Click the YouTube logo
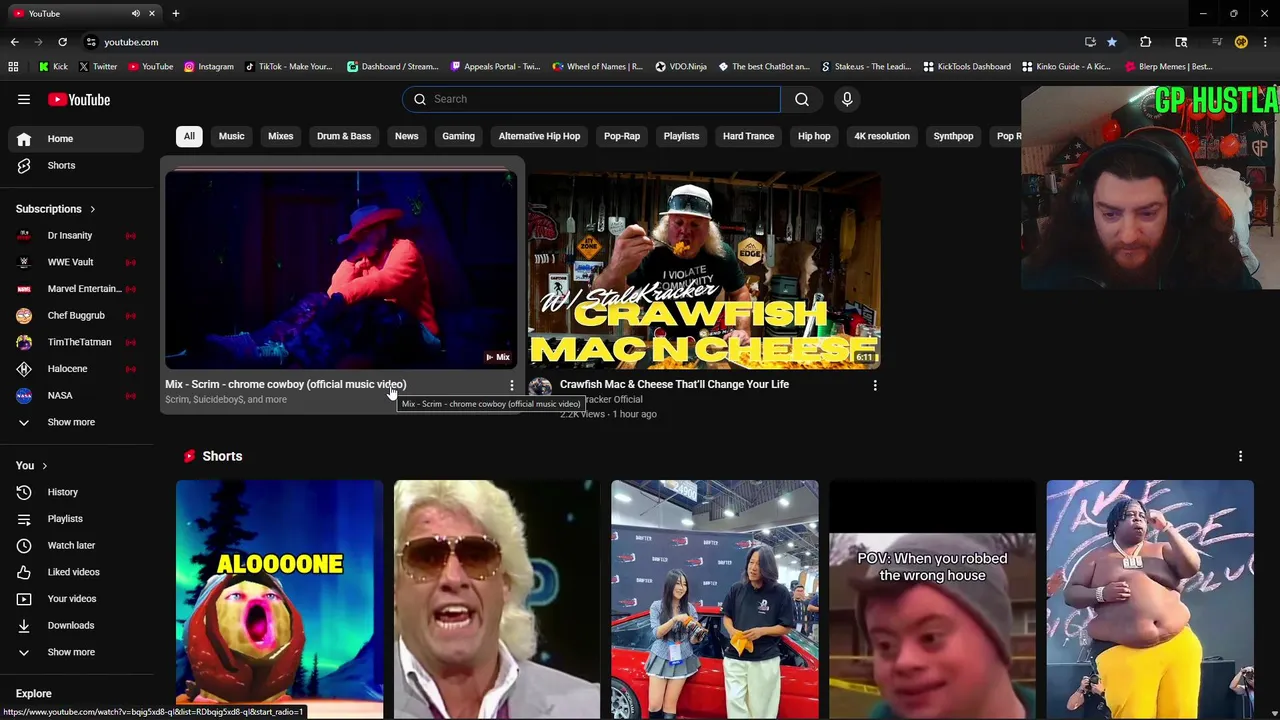 (79, 100)
